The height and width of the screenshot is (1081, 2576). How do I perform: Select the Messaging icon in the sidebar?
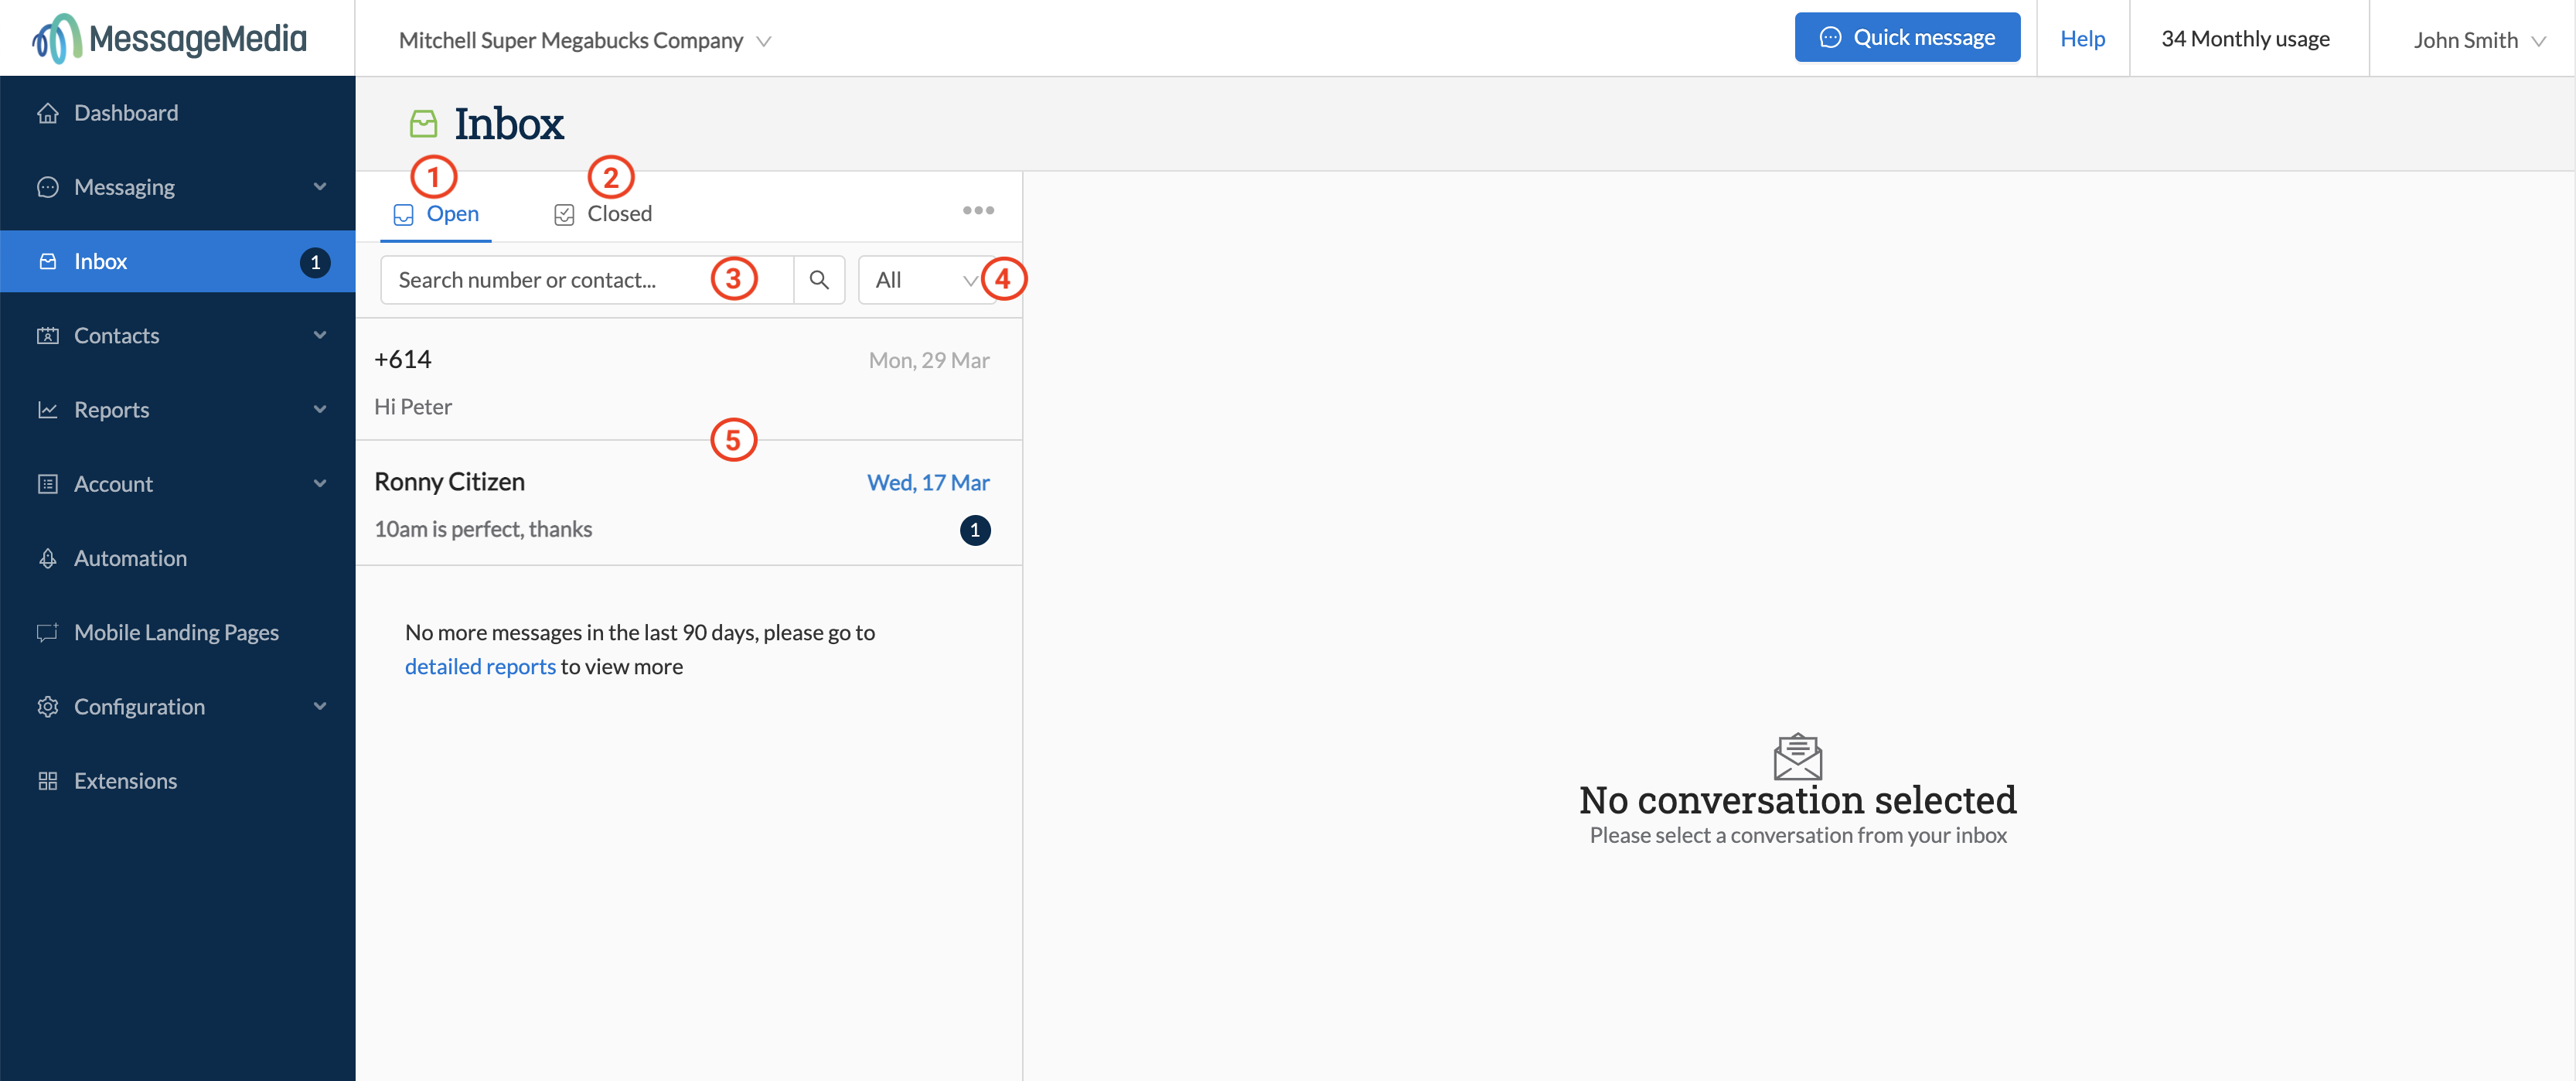[48, 187]
